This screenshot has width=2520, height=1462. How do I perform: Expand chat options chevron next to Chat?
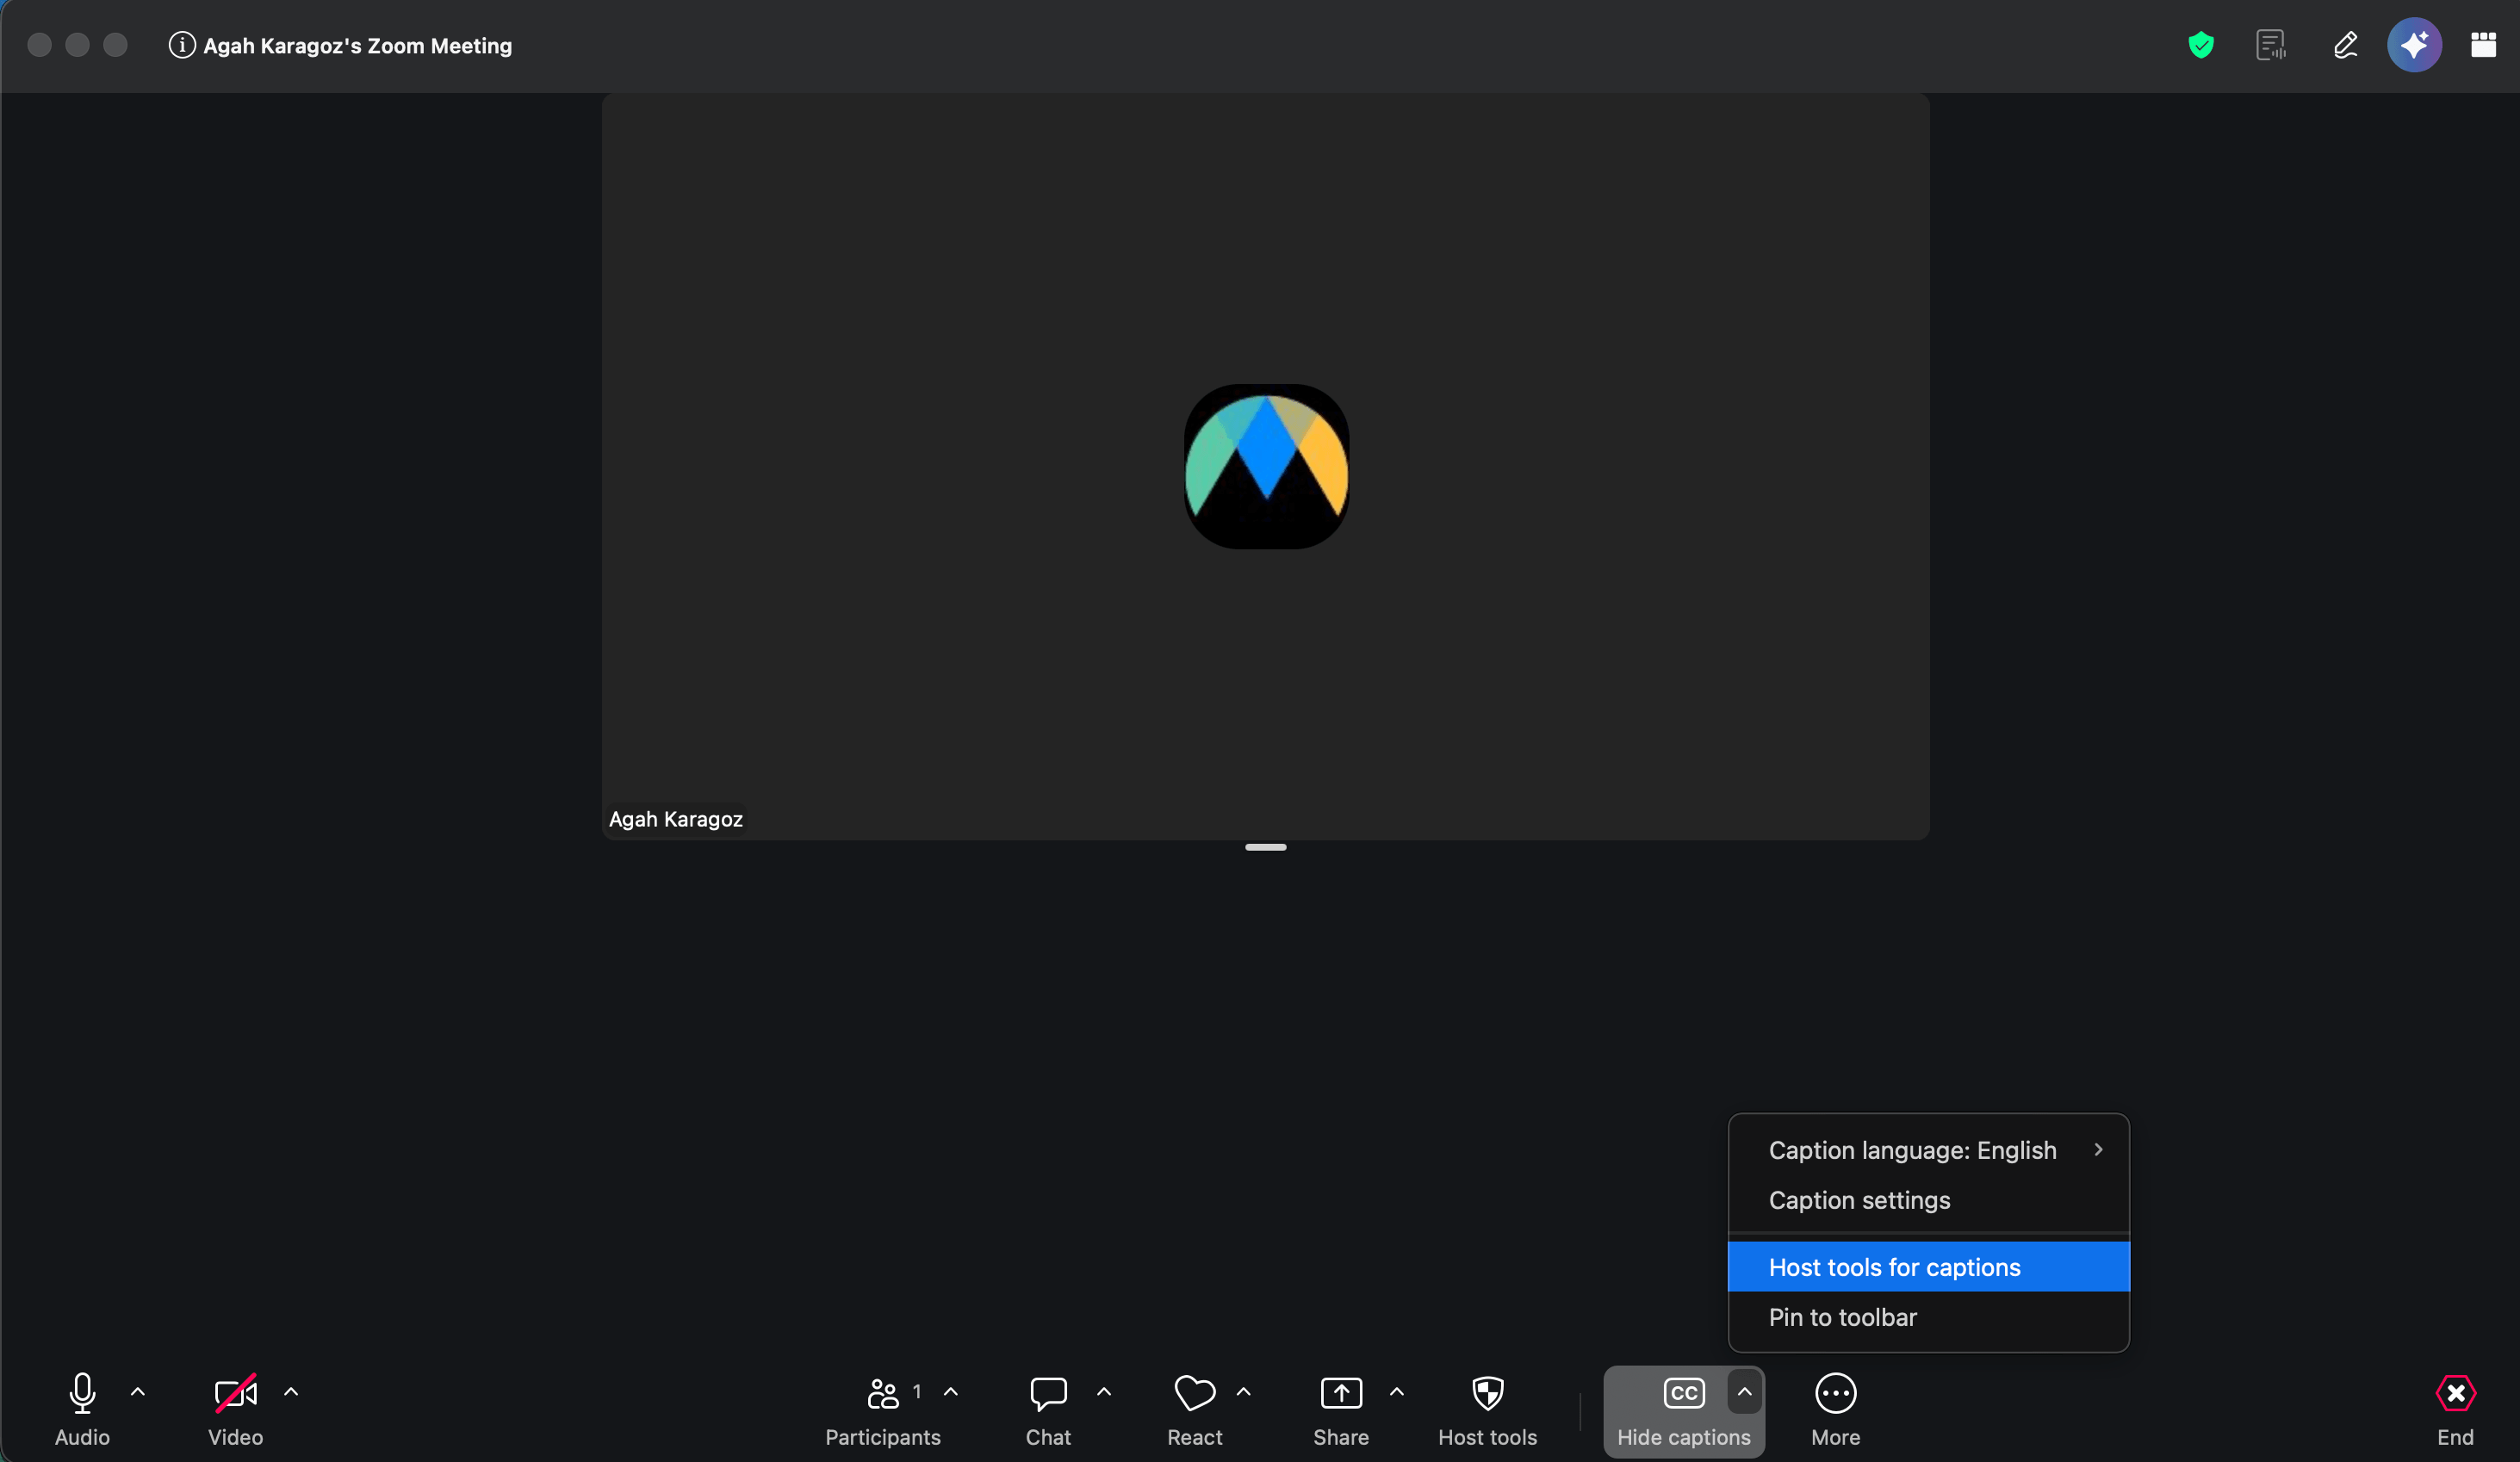coord(1104,1391)
